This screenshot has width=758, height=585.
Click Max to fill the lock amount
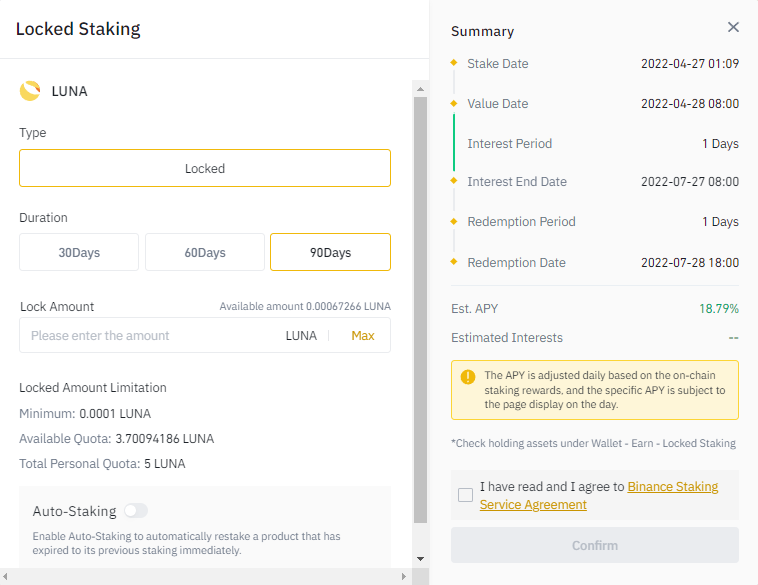363,336
